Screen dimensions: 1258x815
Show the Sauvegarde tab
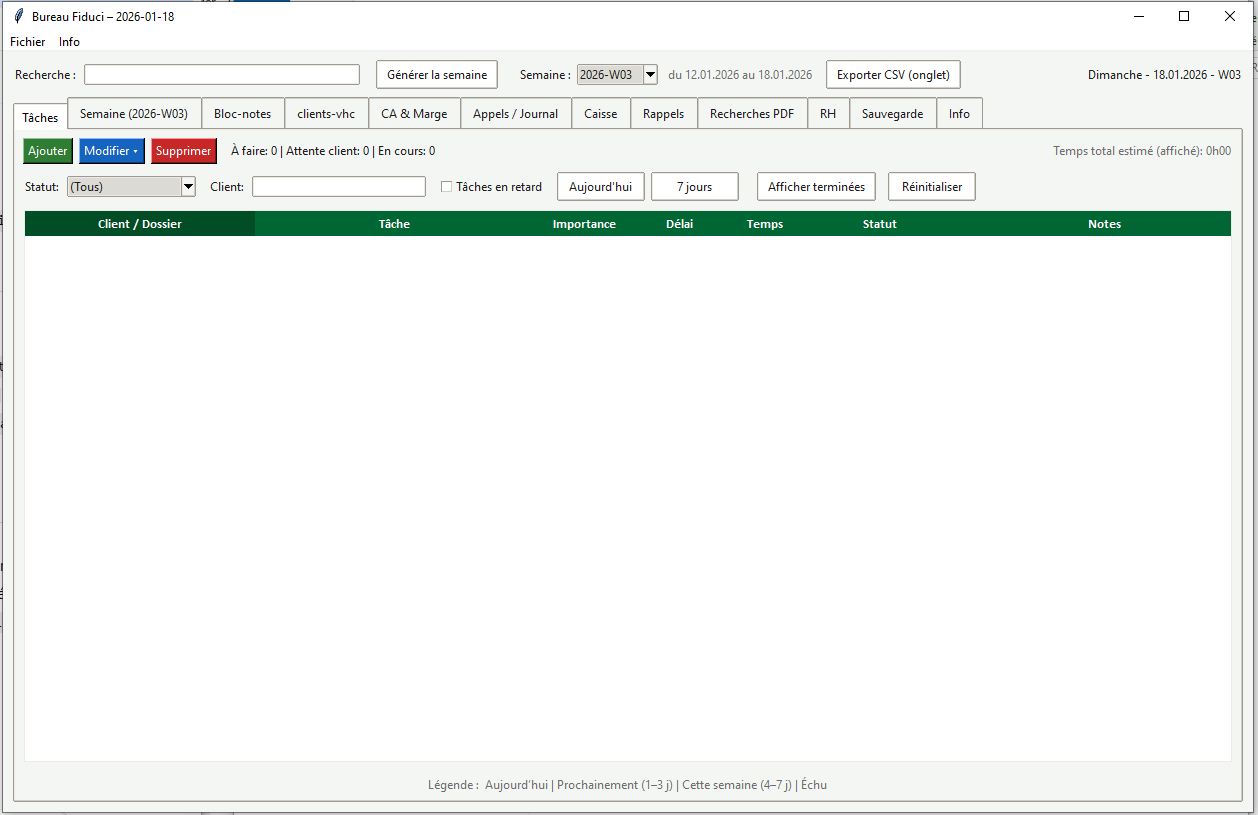[x=892, y=114]
